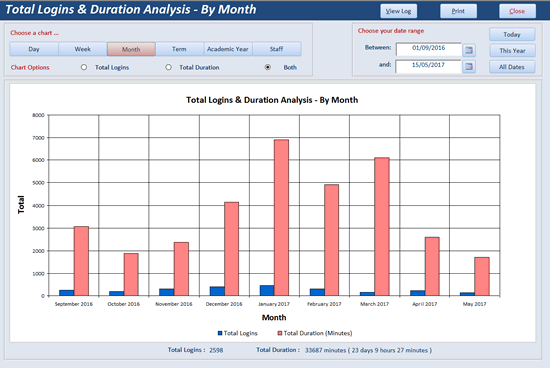Screen dimensions: 550x368
Task: Edit the Between start date field
Action: [x=429, y=49]
